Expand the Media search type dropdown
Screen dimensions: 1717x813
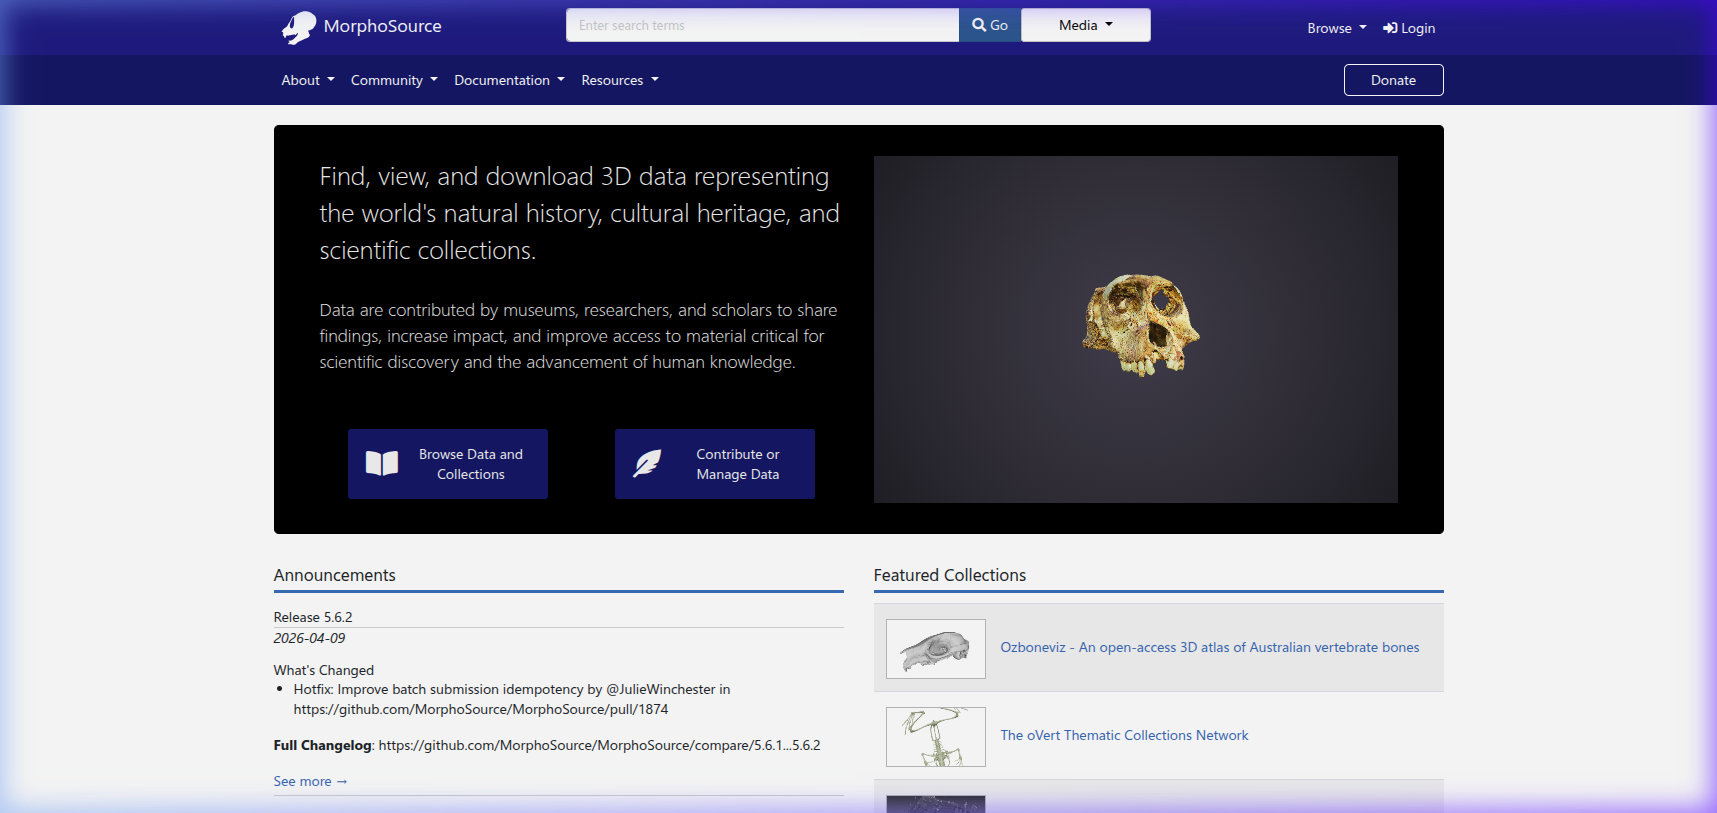[1086, 25]
